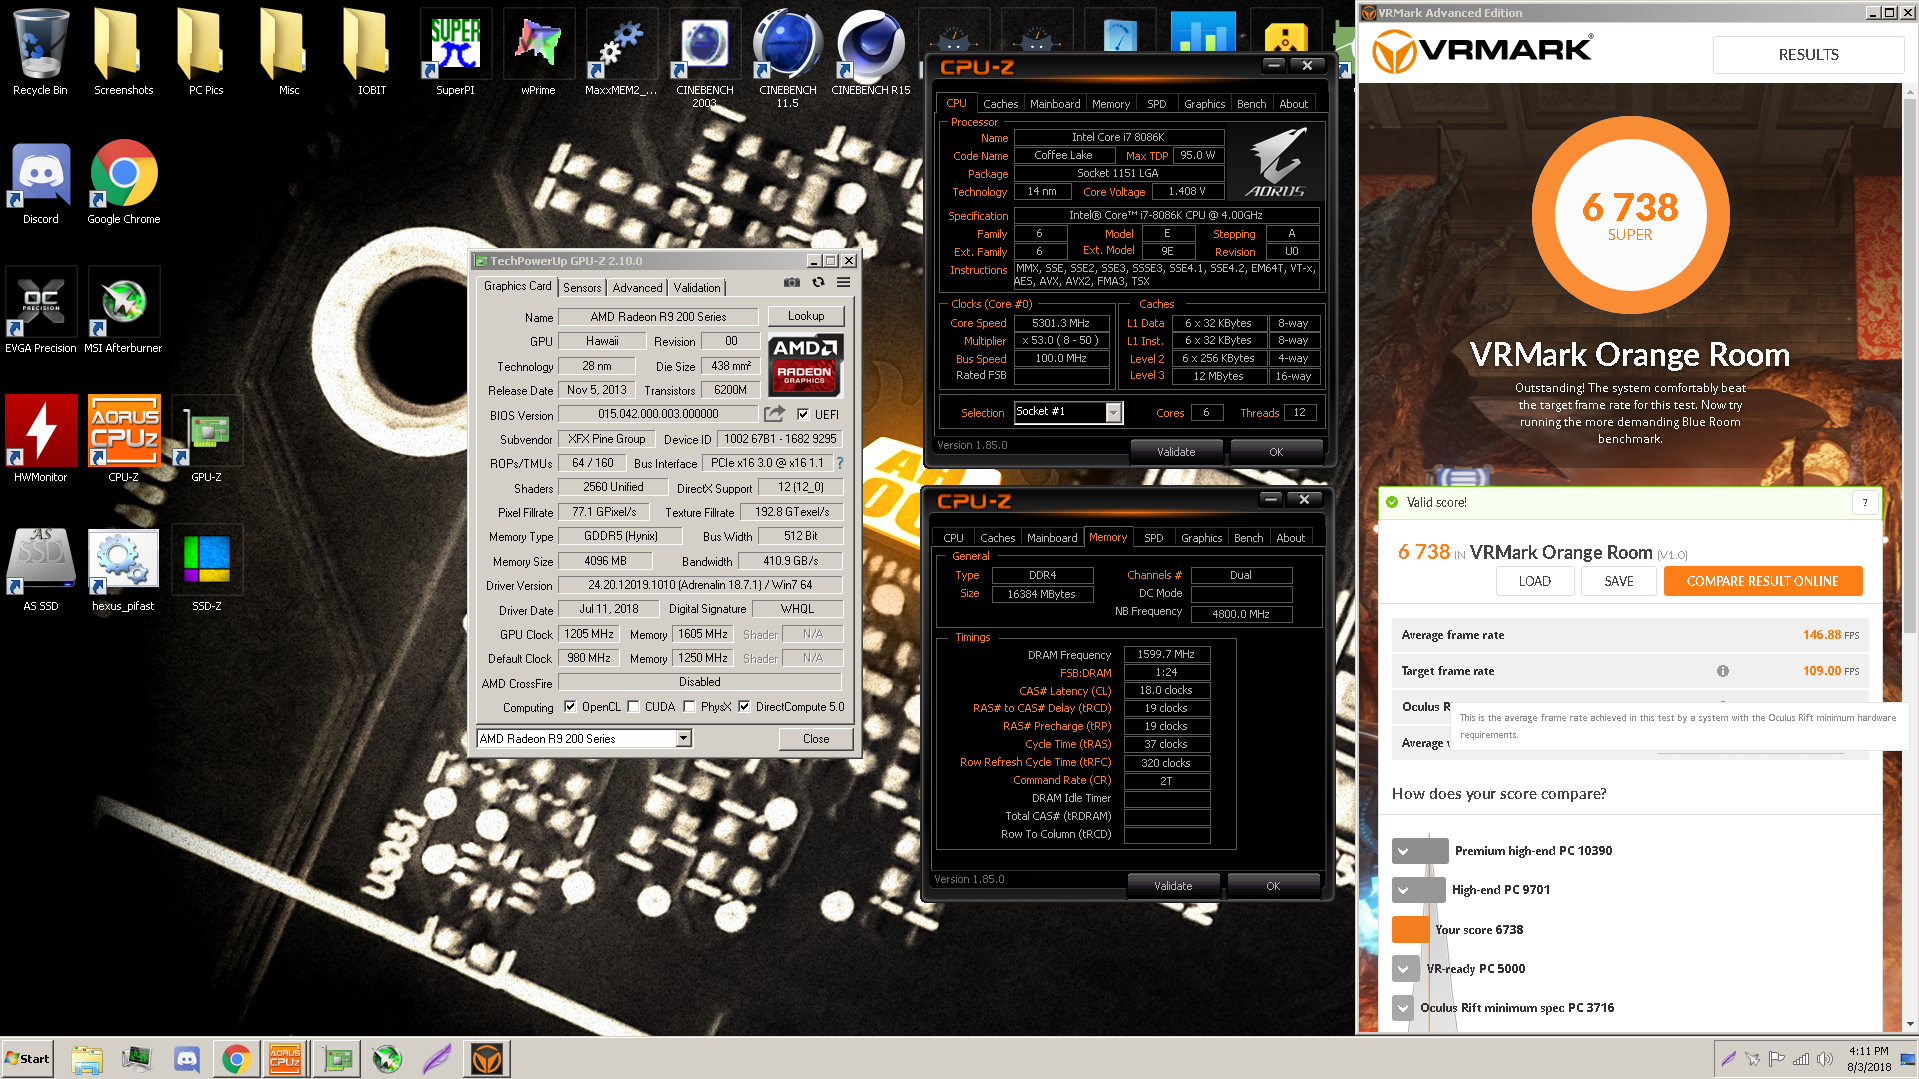Screen dimensions: 1919x1079
Task: Launch AS SSD benchmark shortcut
Action: coord(40,568)
